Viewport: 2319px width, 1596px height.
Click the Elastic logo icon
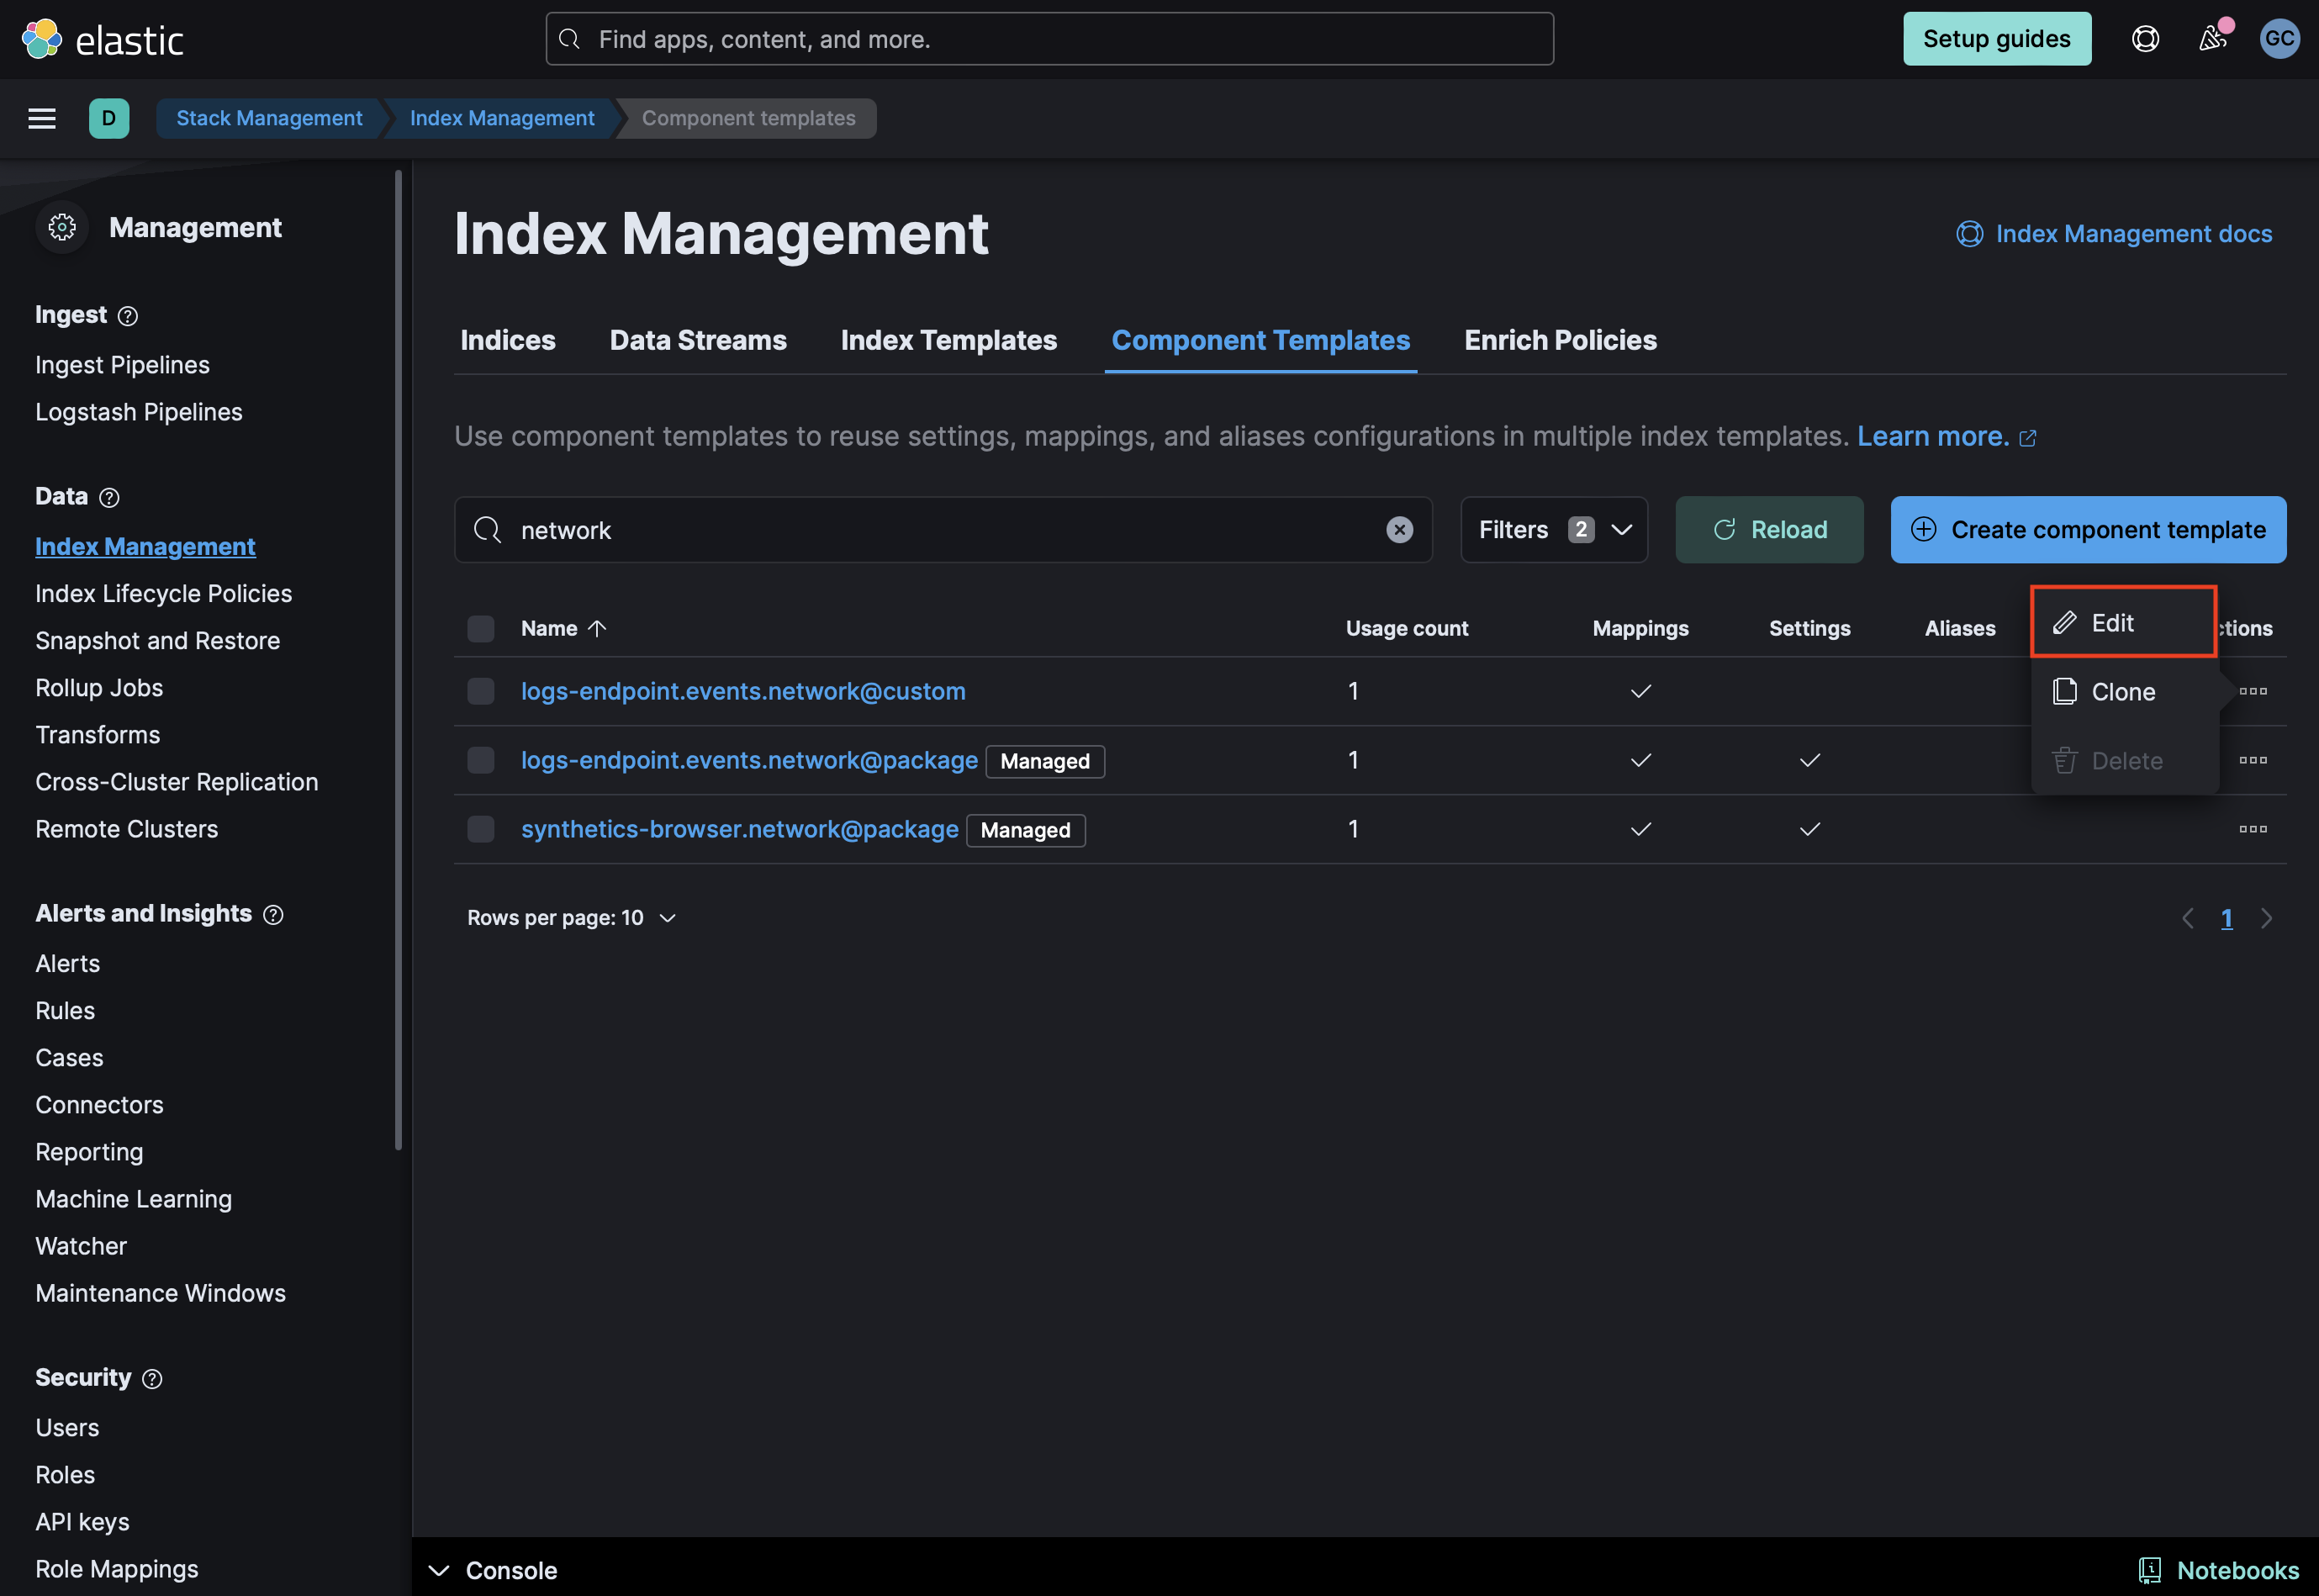42,39
